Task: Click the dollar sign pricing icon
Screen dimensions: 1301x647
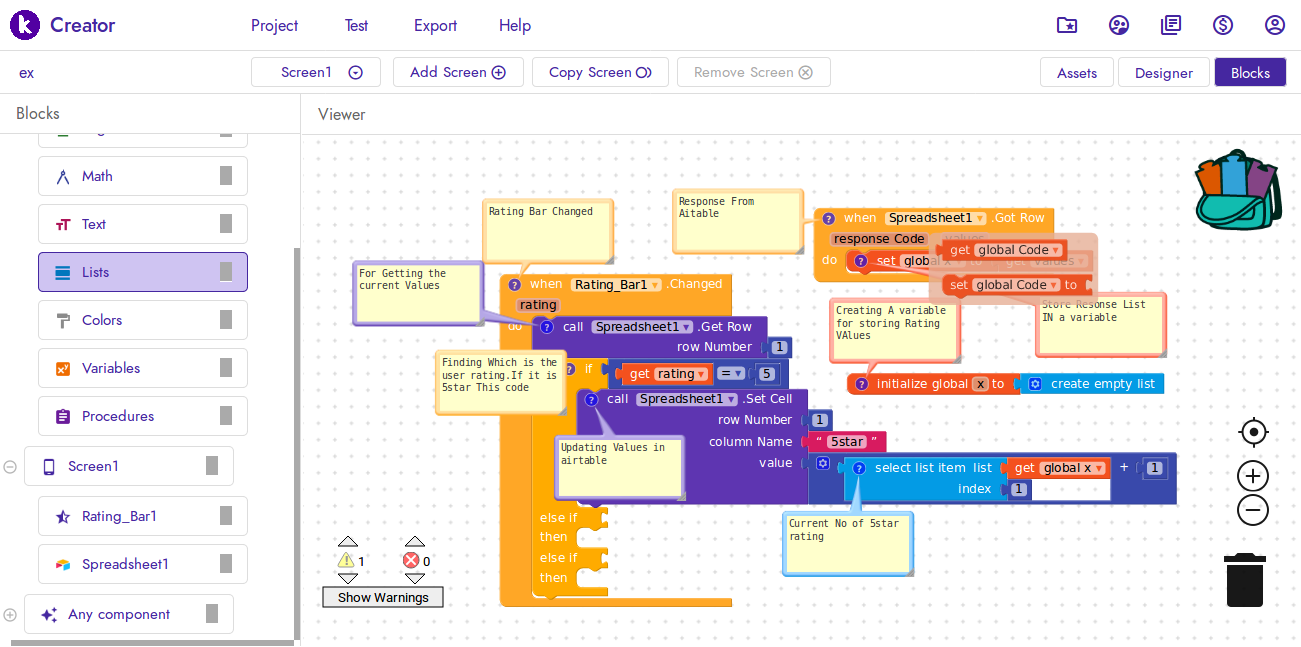Action: point(1222,26)
